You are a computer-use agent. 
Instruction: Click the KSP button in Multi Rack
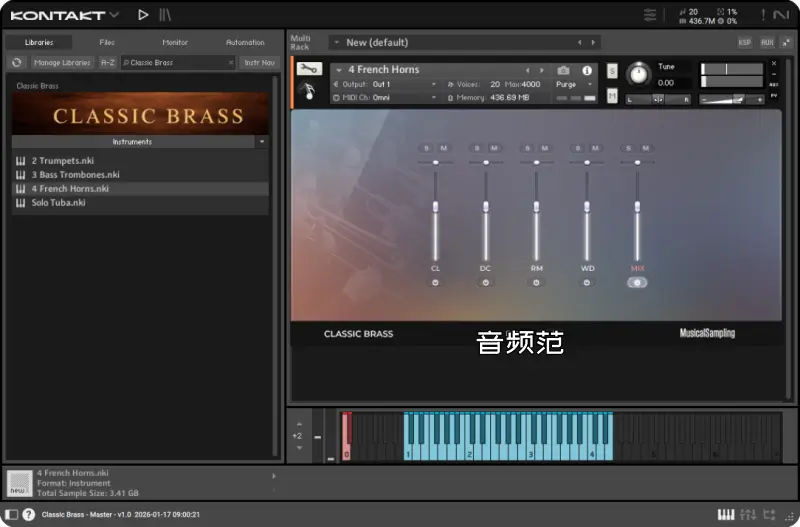744,42
